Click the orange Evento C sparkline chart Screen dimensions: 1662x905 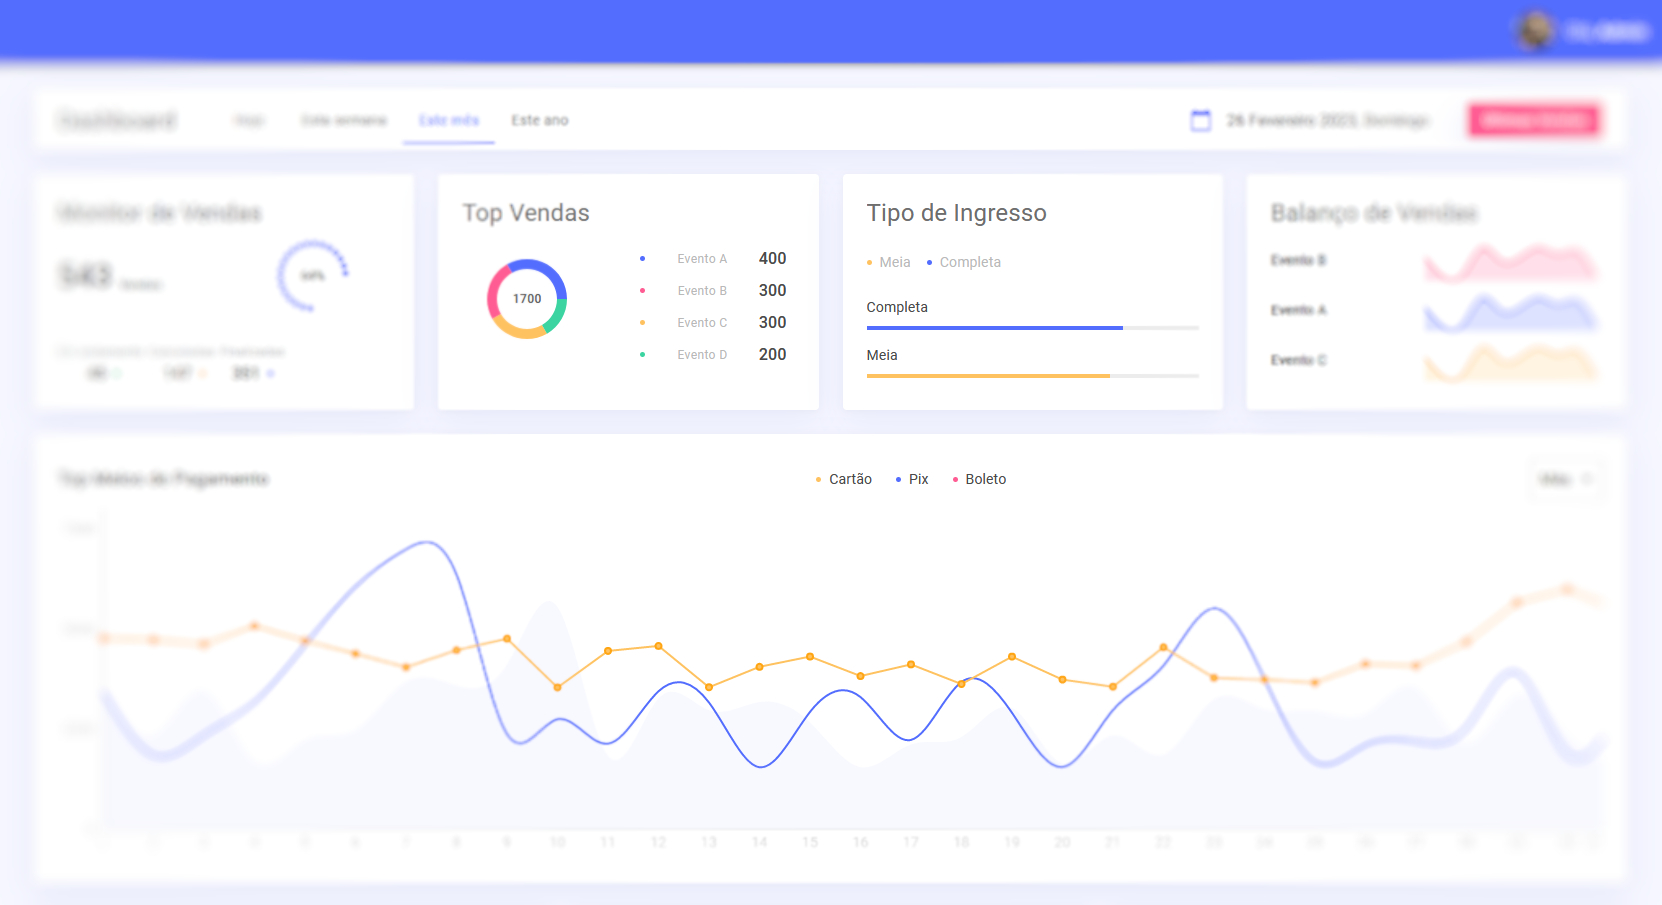pos(1510,363)
